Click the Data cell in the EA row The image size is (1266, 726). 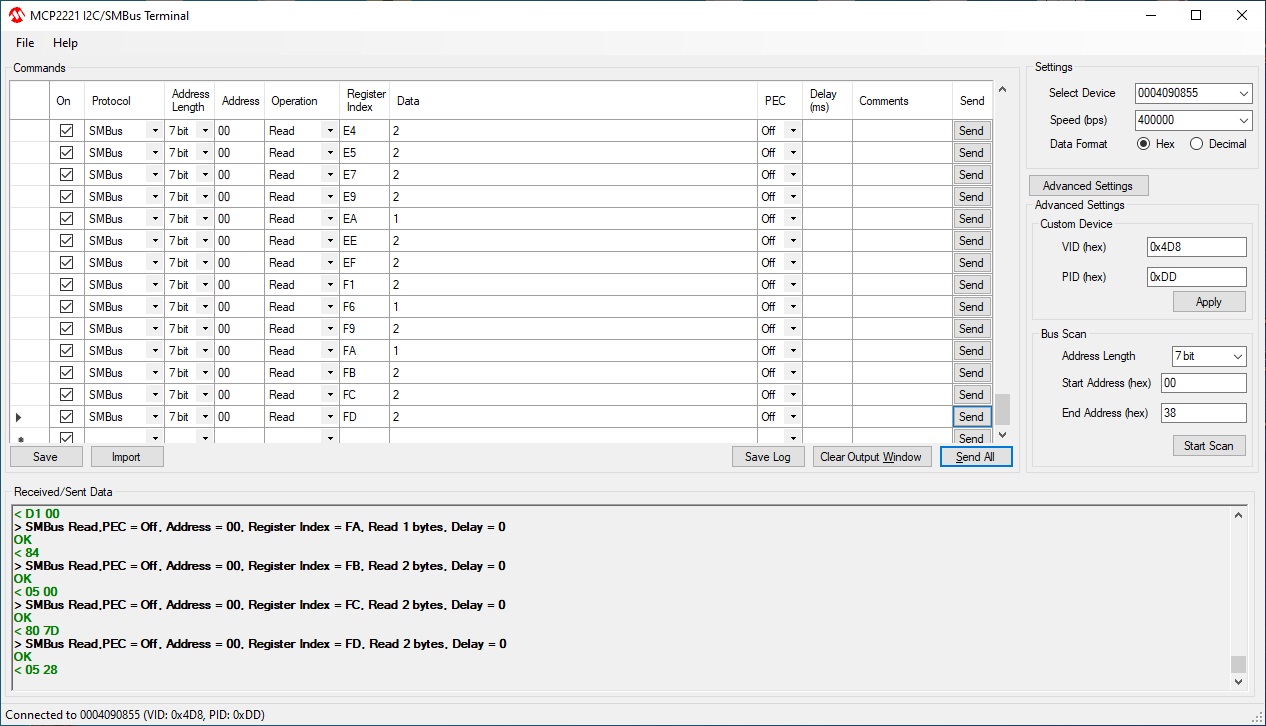click(573, 219)
